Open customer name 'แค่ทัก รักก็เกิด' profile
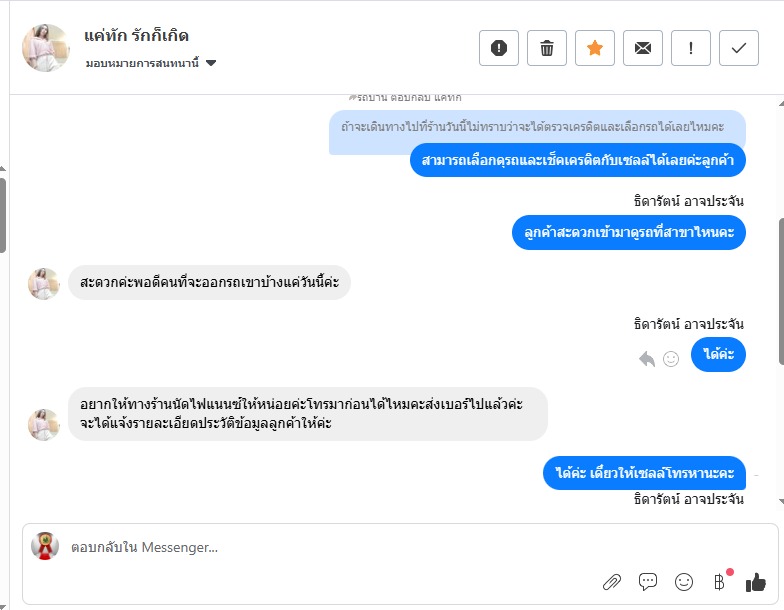Screen dimensions: 784x610 pos(137,36)
